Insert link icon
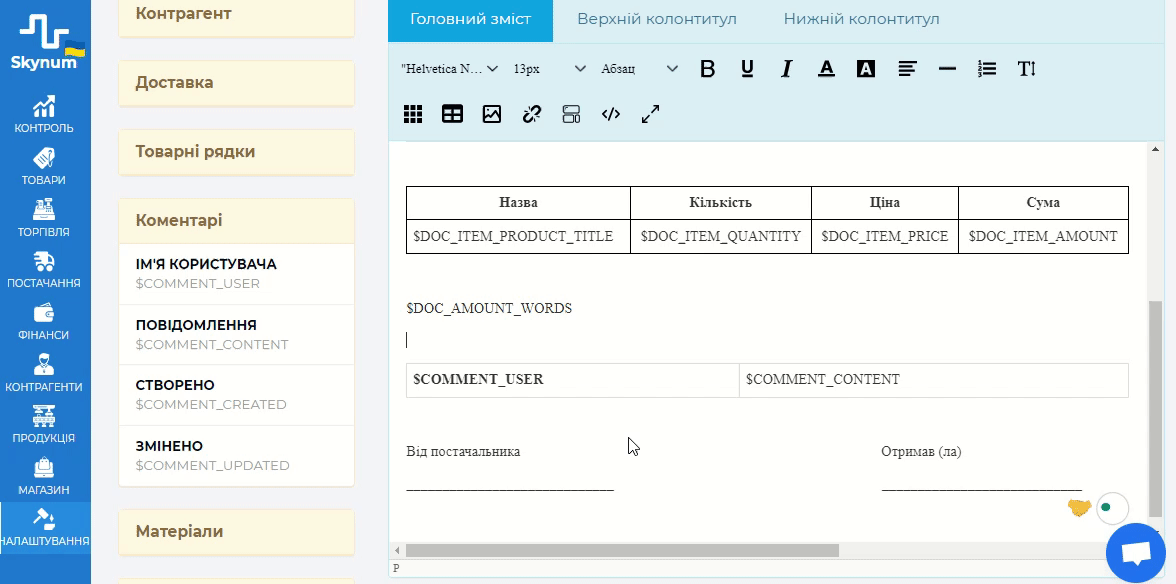Viewport: 1176px width, 584px height. coord(532,114)
